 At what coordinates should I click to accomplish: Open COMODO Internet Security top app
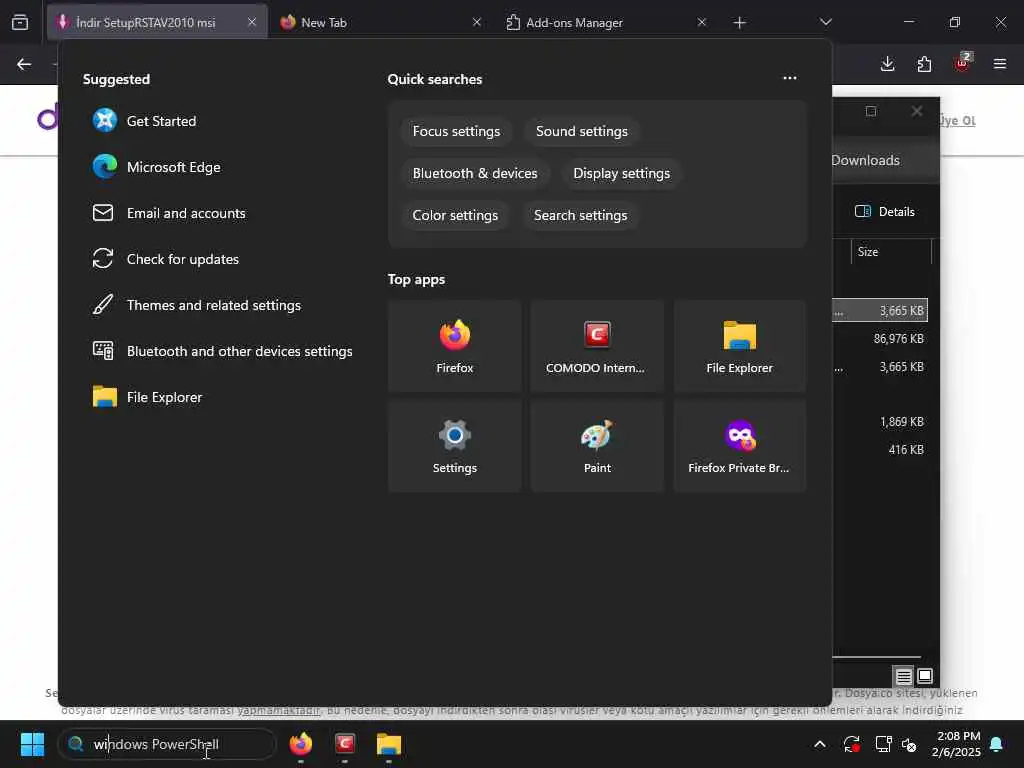coord(597,346)
